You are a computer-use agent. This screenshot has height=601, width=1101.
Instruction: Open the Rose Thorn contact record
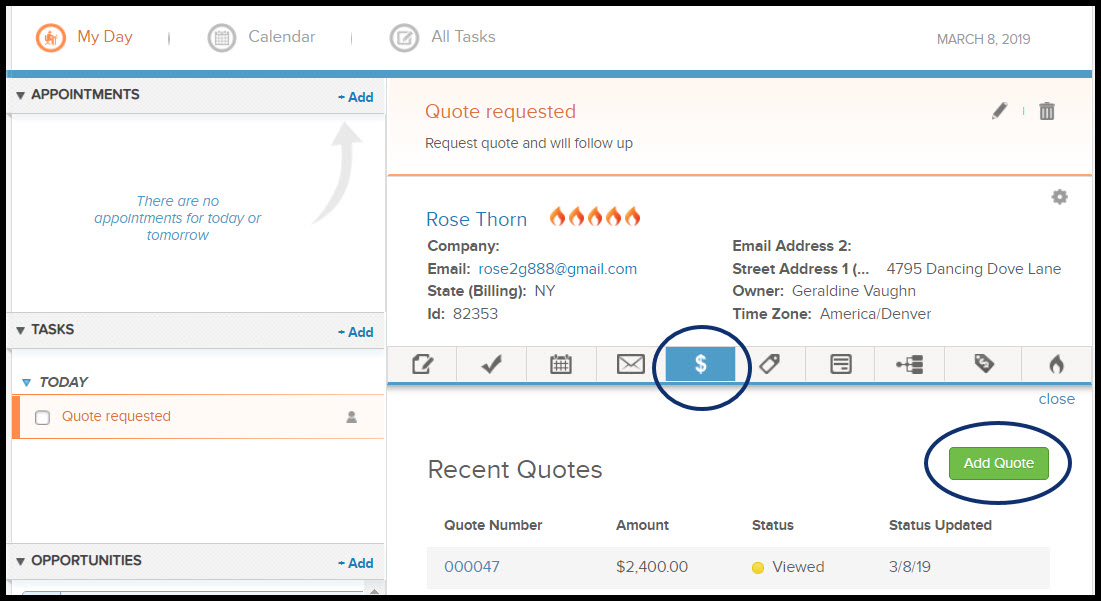tap(476, 220)
